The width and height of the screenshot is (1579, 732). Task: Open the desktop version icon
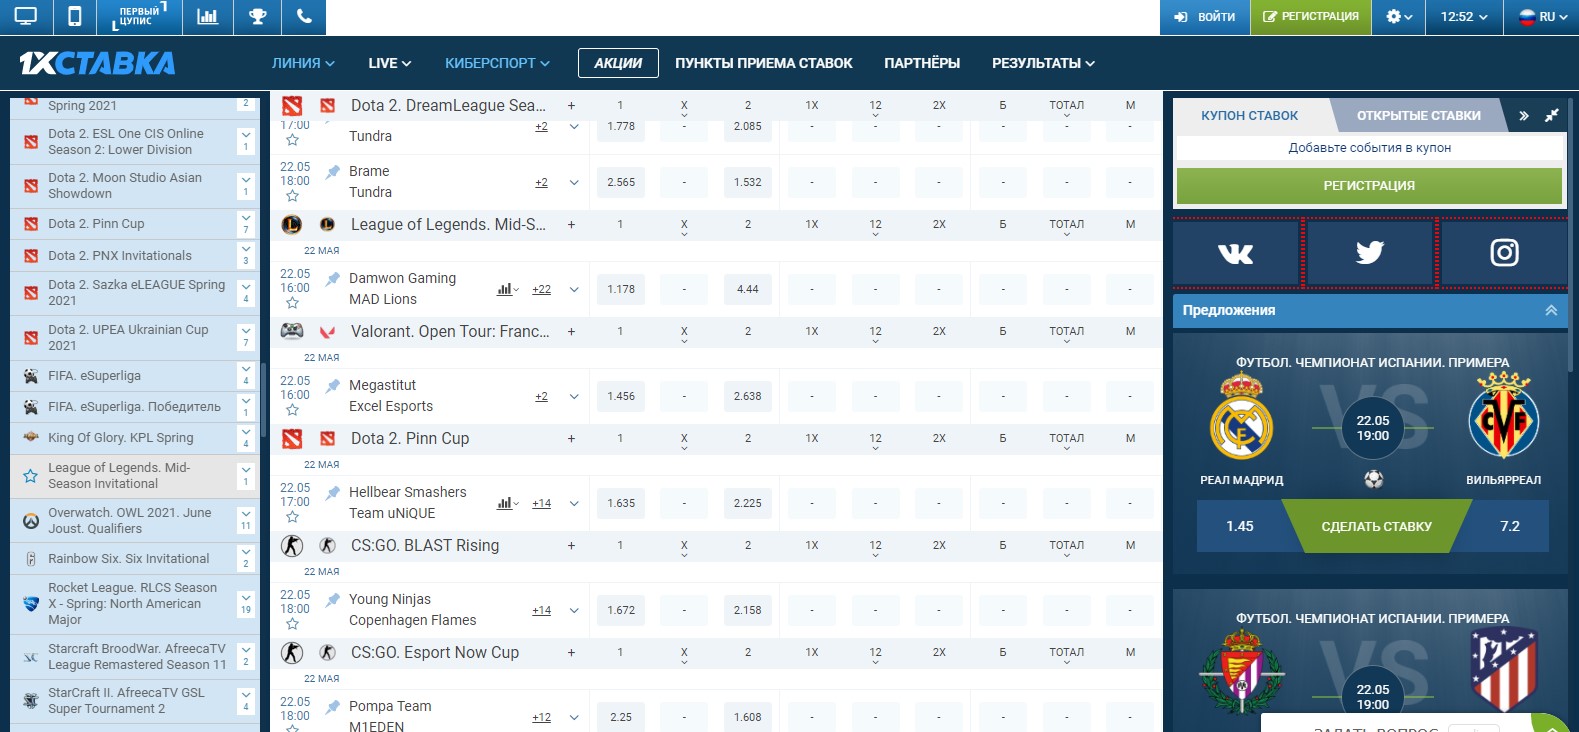pyautogui.click(x=25, y=17)
